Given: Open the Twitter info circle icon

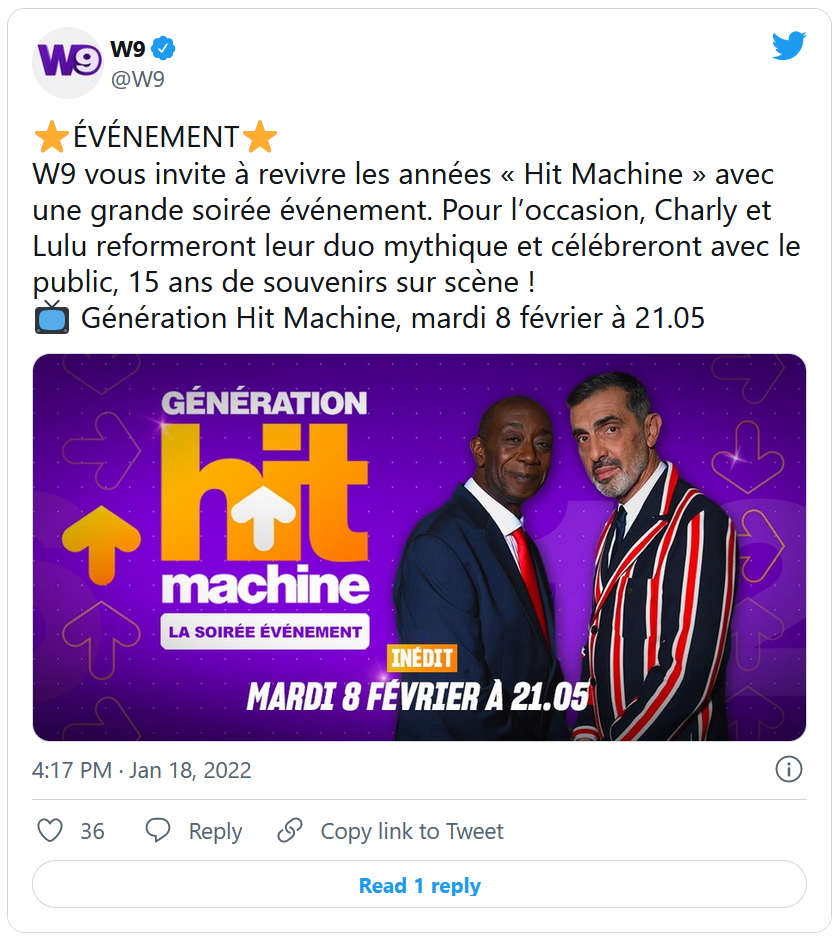Looking at the screenshot, I should [789, 769].
